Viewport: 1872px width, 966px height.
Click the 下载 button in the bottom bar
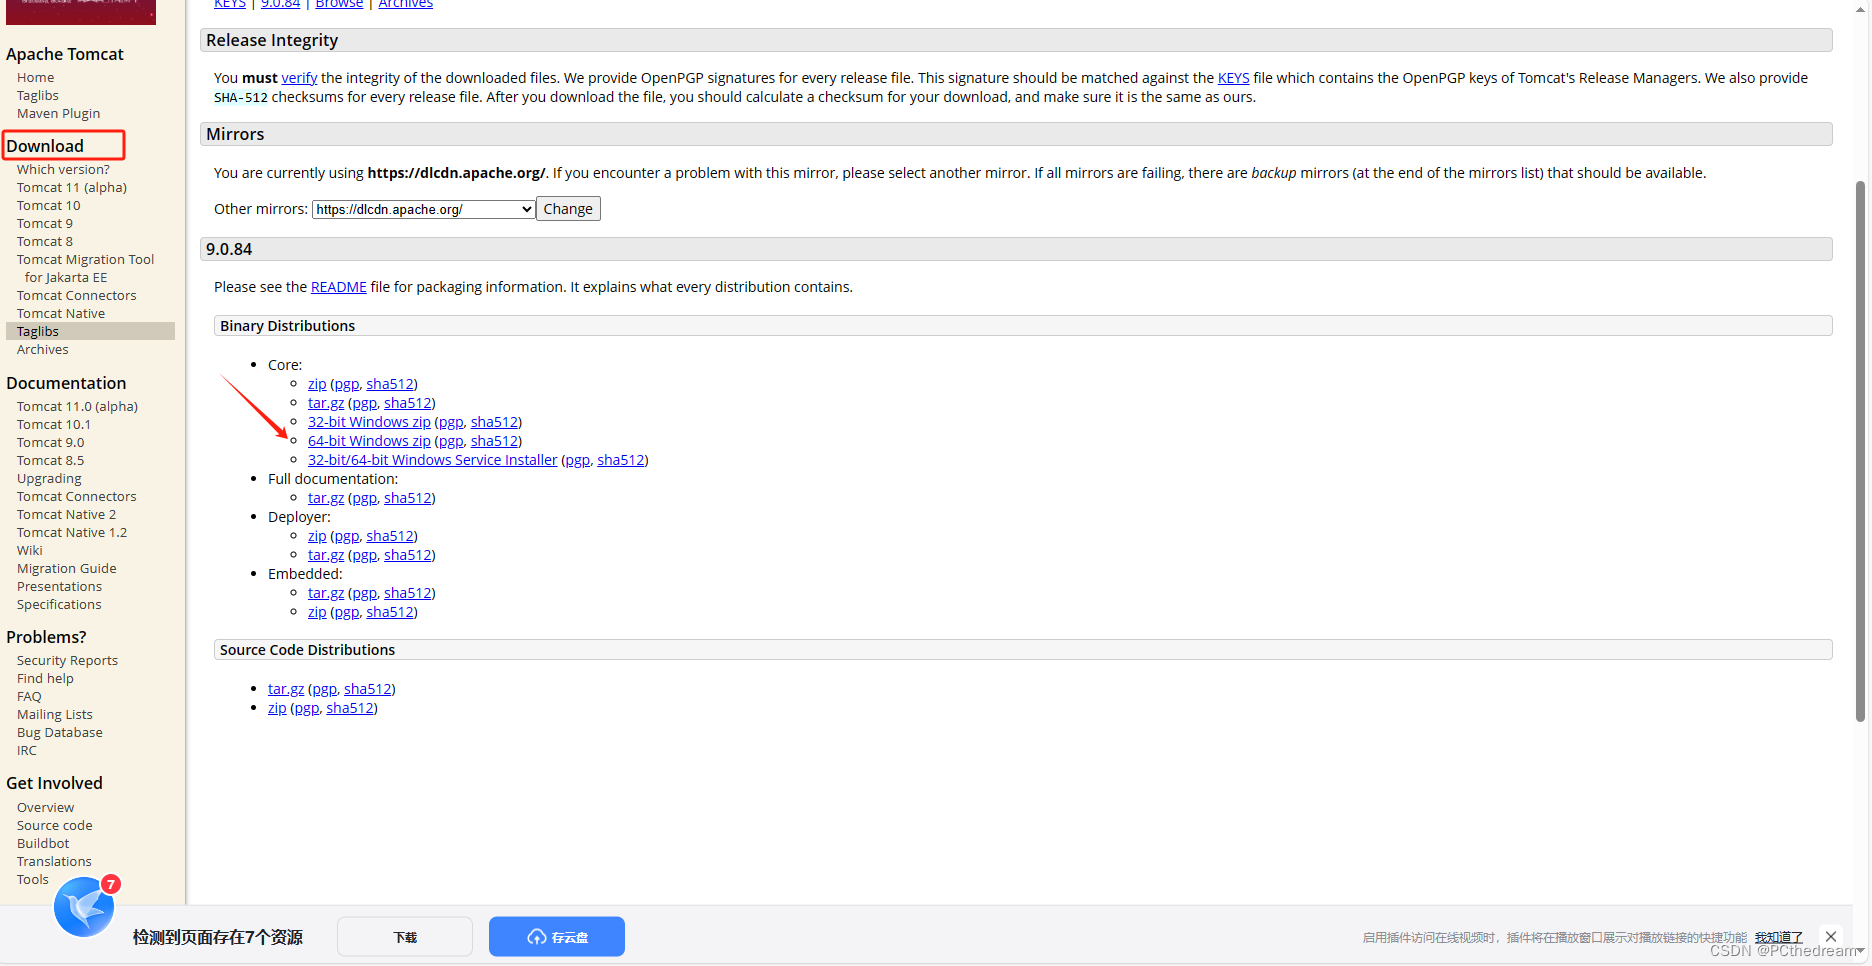(x=405, y=937)
